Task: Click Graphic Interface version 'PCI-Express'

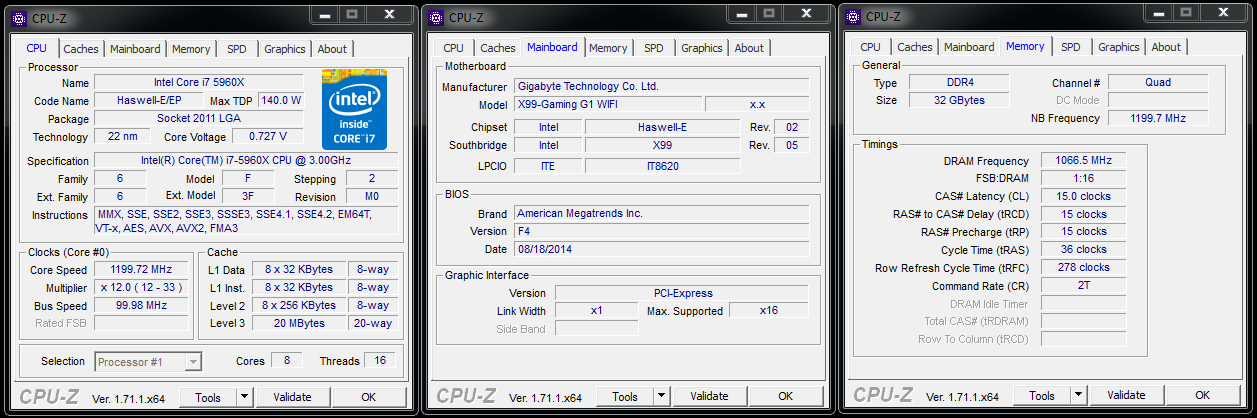Action: point(682,293)
